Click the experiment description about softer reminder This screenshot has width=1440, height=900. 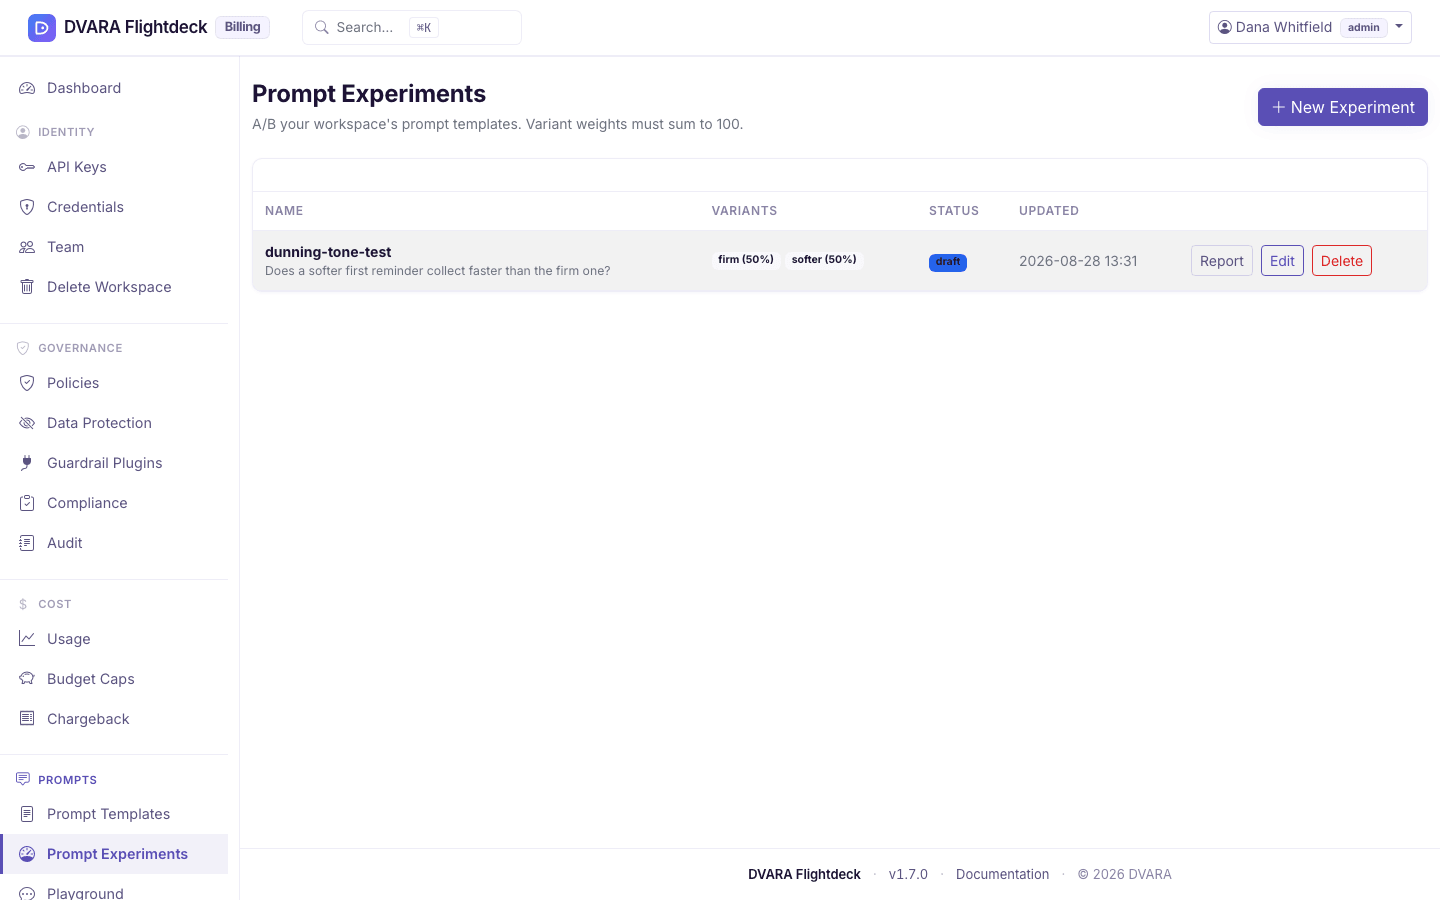click(437, 271)
